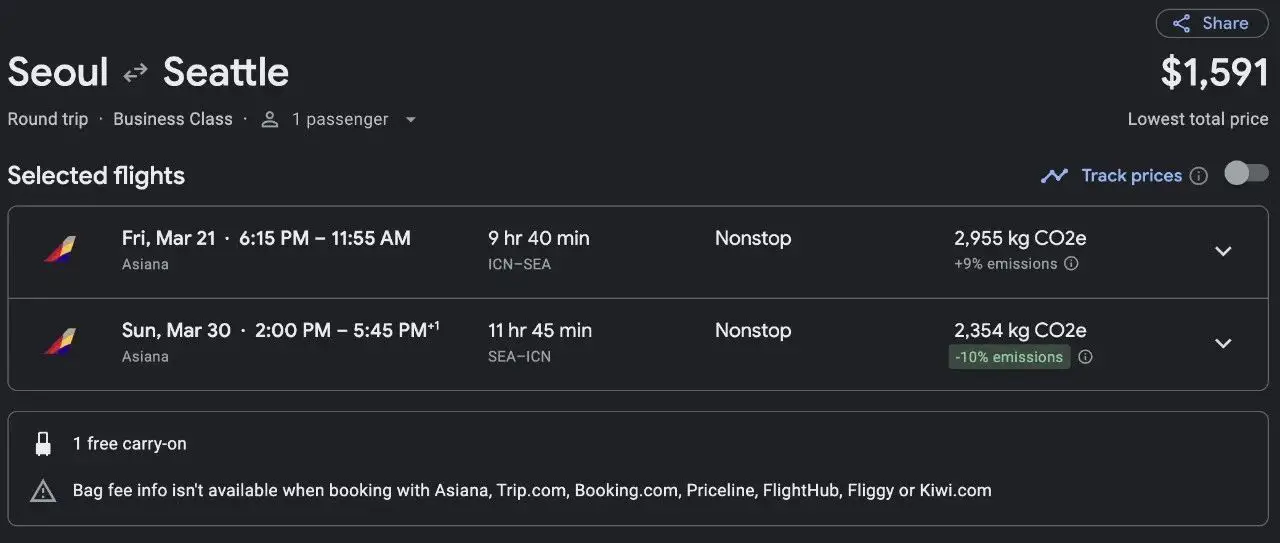
Task: Click the Track prices trend graph icon
Action: (x=1054, y=176)
